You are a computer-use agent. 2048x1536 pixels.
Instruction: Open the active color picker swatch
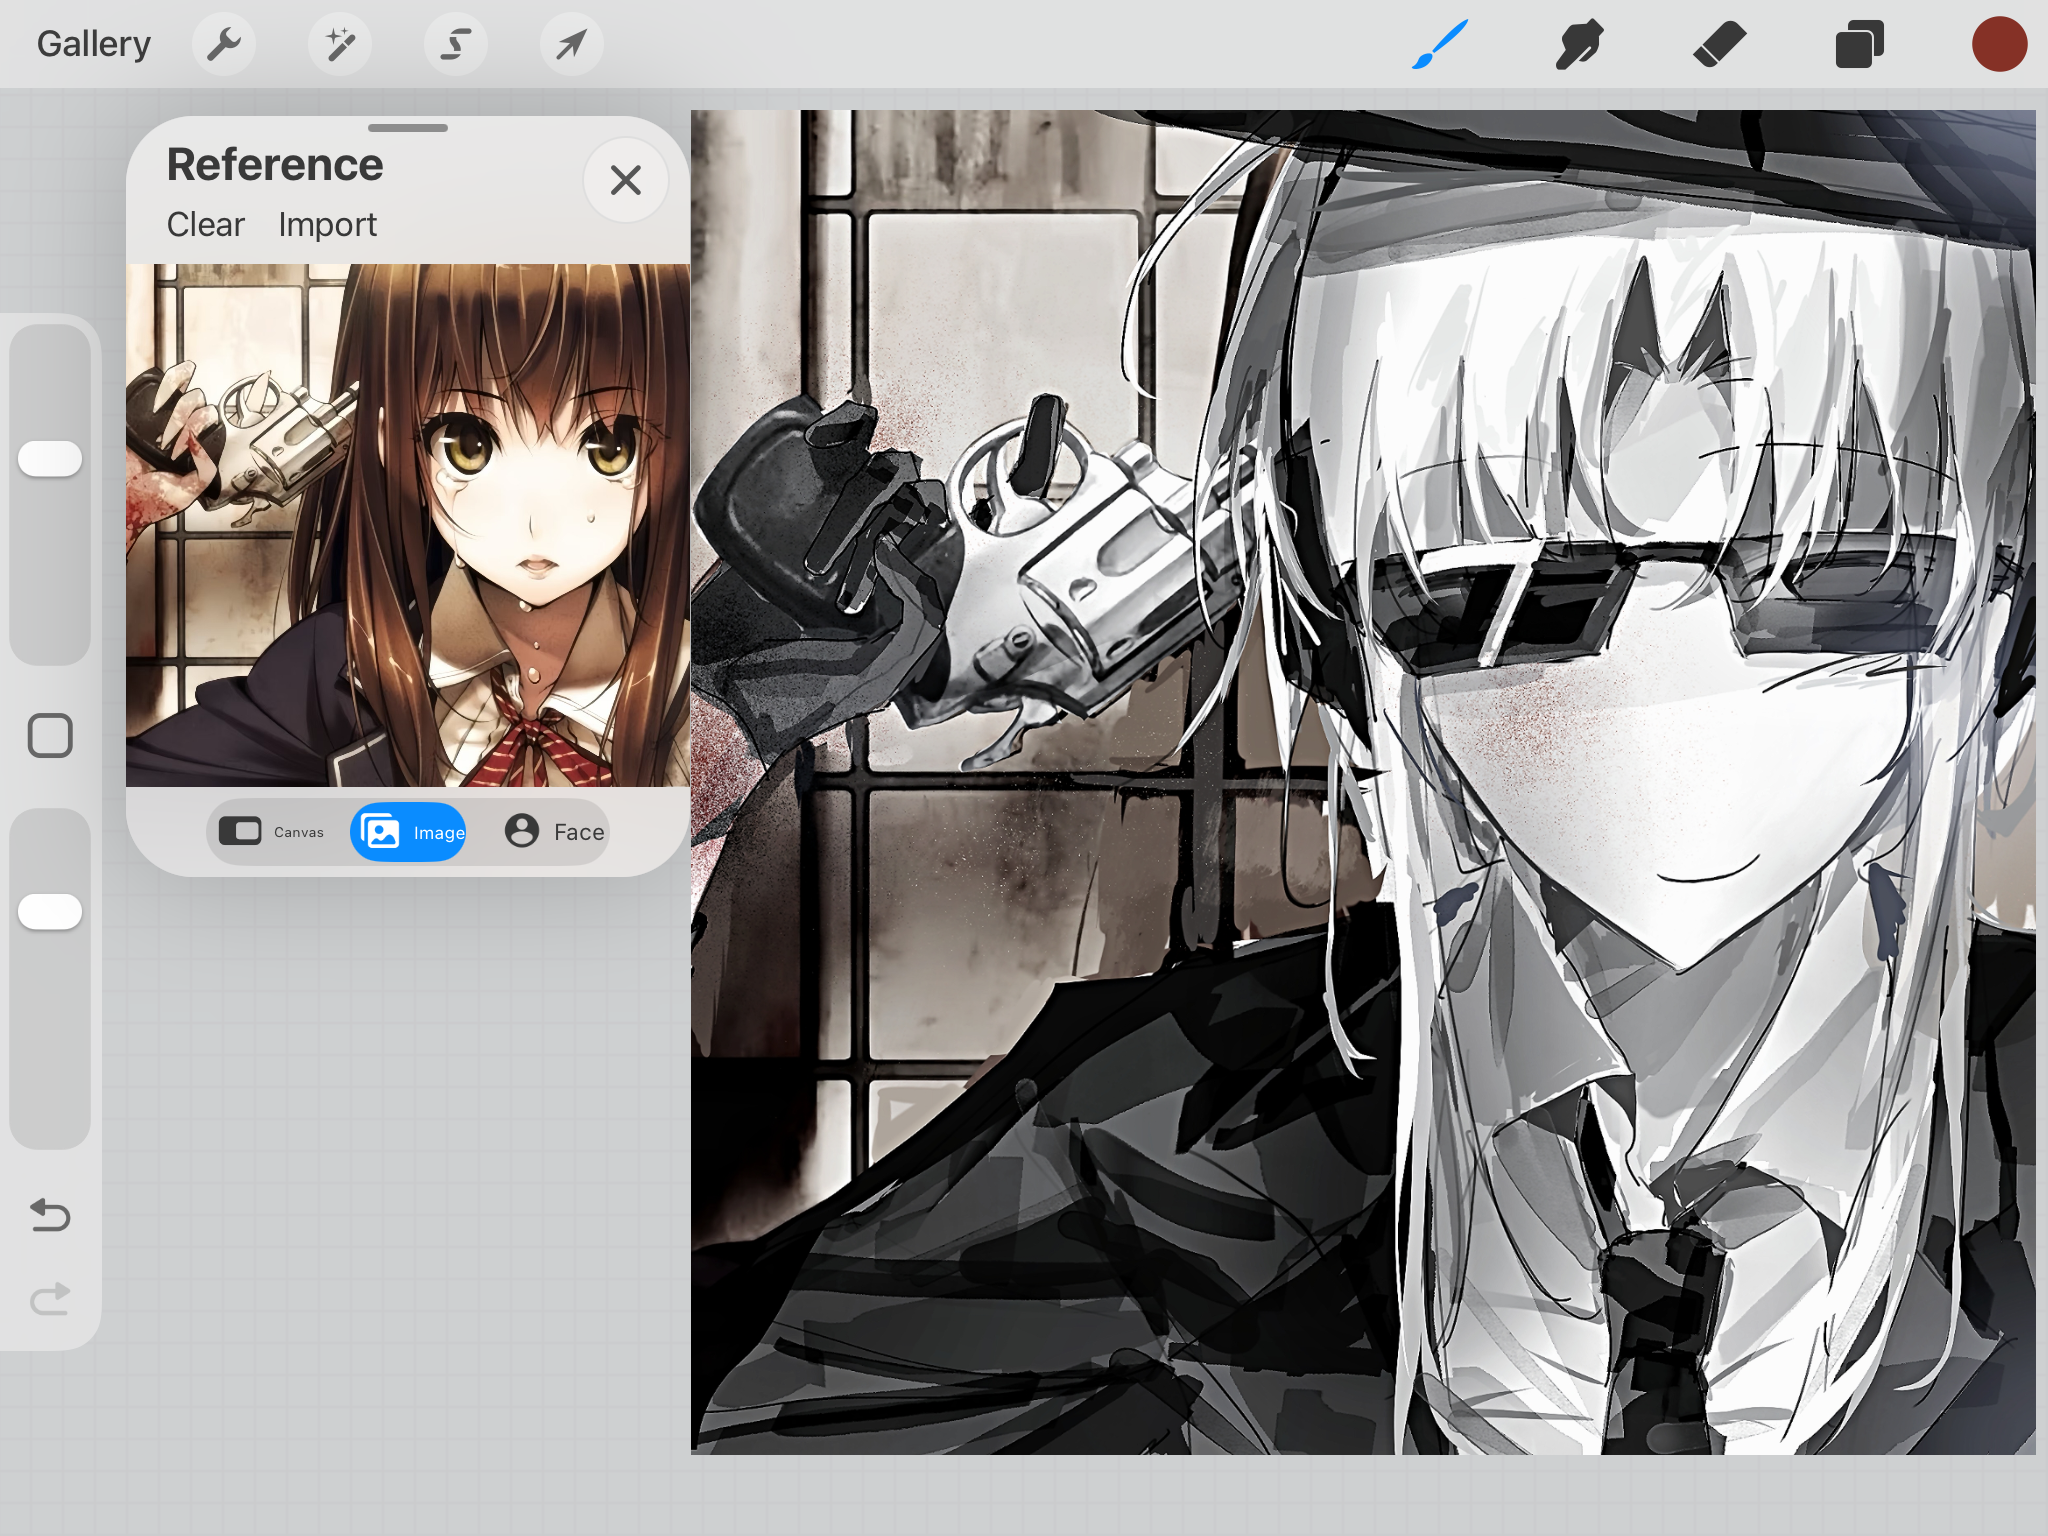tap(1999, 44)
